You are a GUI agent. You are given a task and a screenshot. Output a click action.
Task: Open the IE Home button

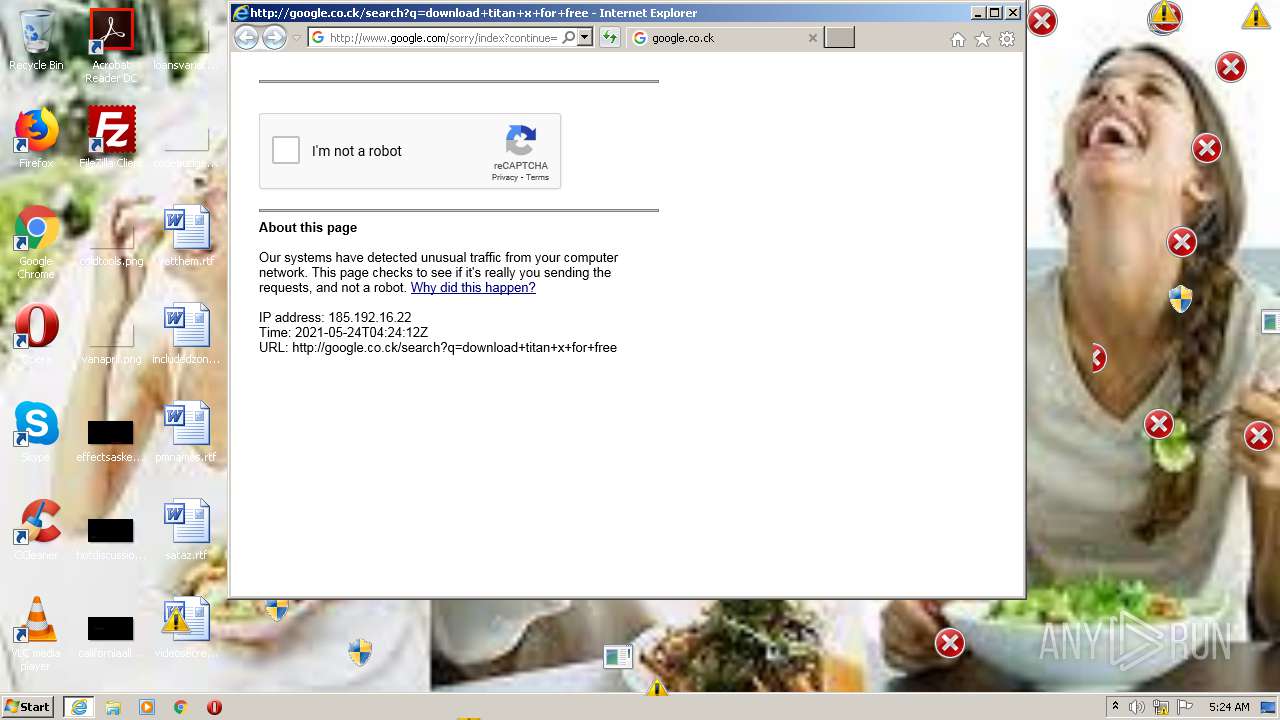tap(957, 39)
